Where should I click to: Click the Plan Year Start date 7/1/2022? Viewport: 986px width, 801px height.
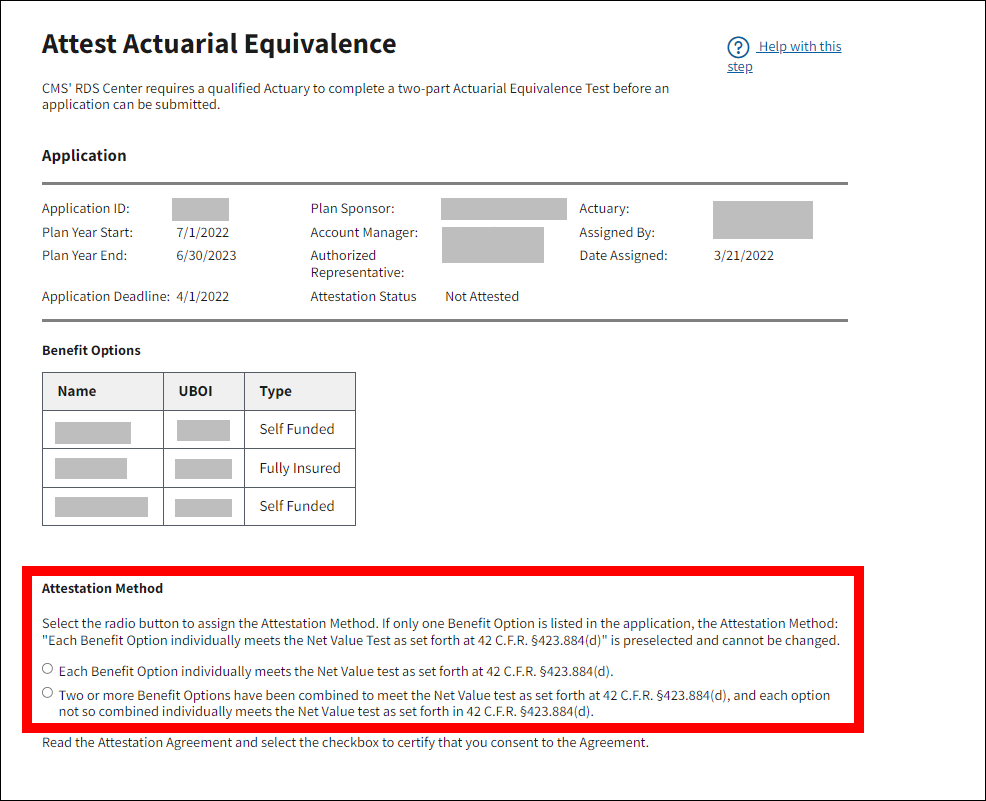[196, 232]
